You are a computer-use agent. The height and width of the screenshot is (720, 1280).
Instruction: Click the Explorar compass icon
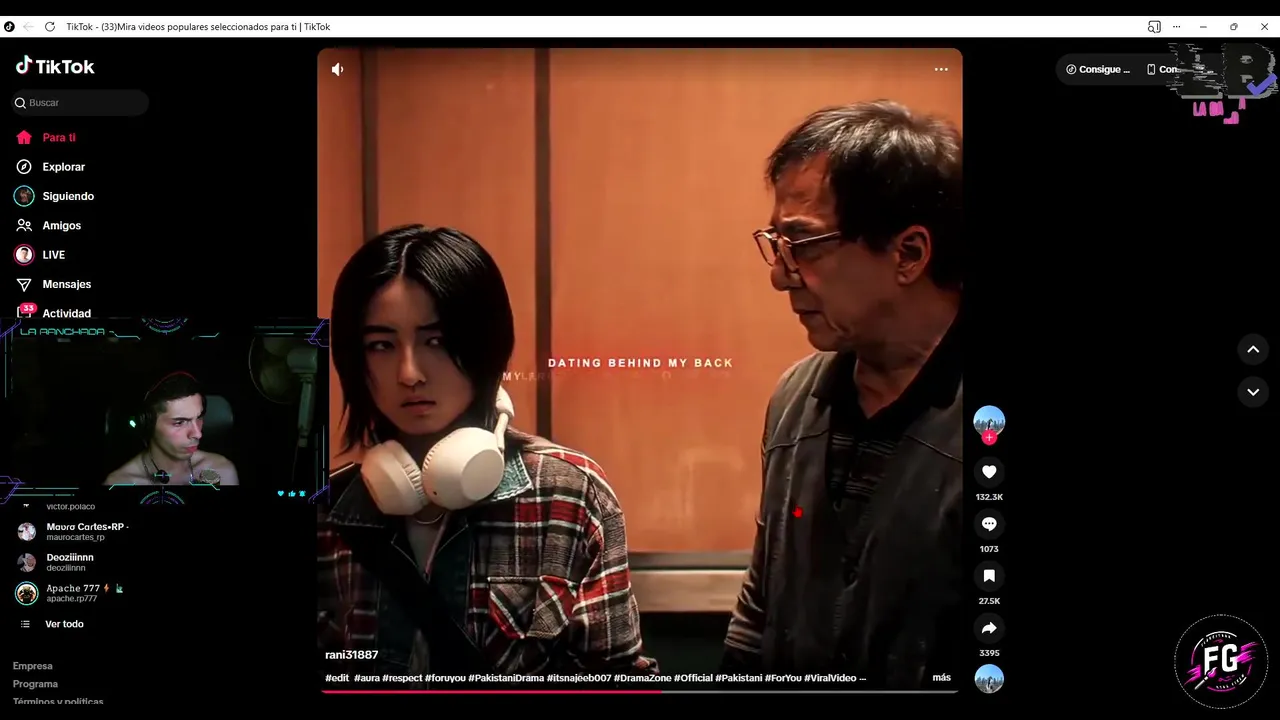click(24, 167)
